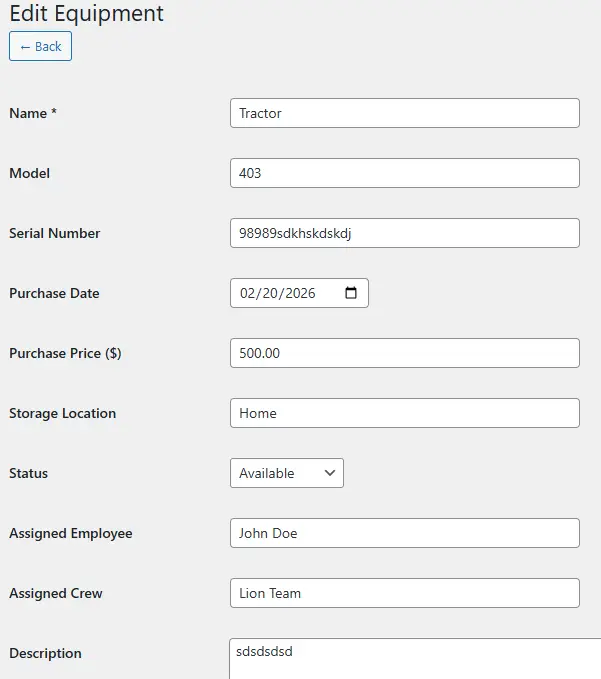Click the Edit Equipment page heading

[x=86, y=14]
